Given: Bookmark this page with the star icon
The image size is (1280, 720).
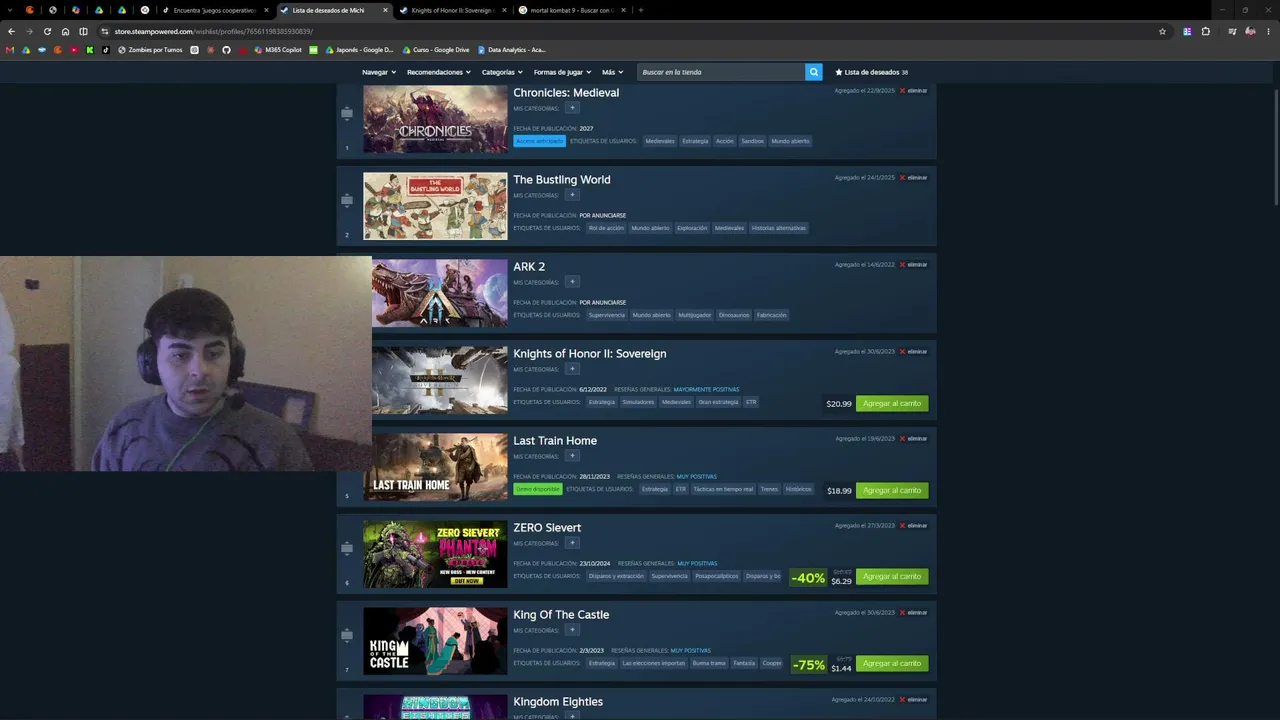Looking at the screenshot, I should (1162, 31).
